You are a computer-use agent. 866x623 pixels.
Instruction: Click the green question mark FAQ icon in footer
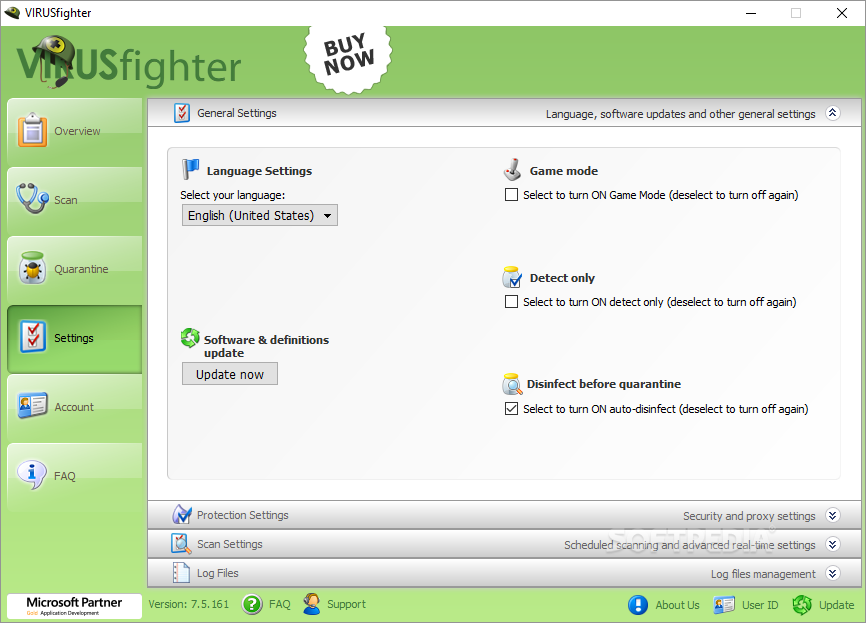(x=252, y=604)
